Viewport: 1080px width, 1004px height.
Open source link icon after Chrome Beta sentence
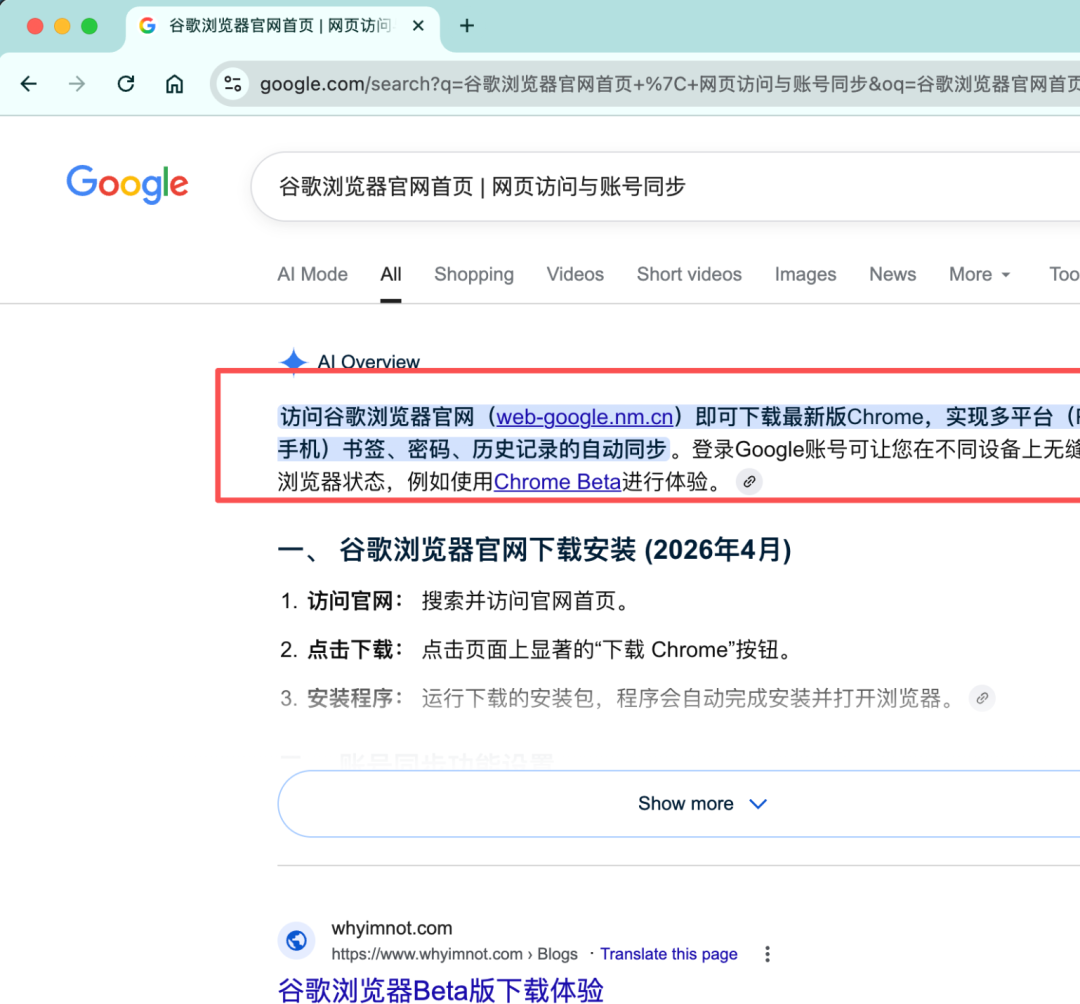point(749,481)
